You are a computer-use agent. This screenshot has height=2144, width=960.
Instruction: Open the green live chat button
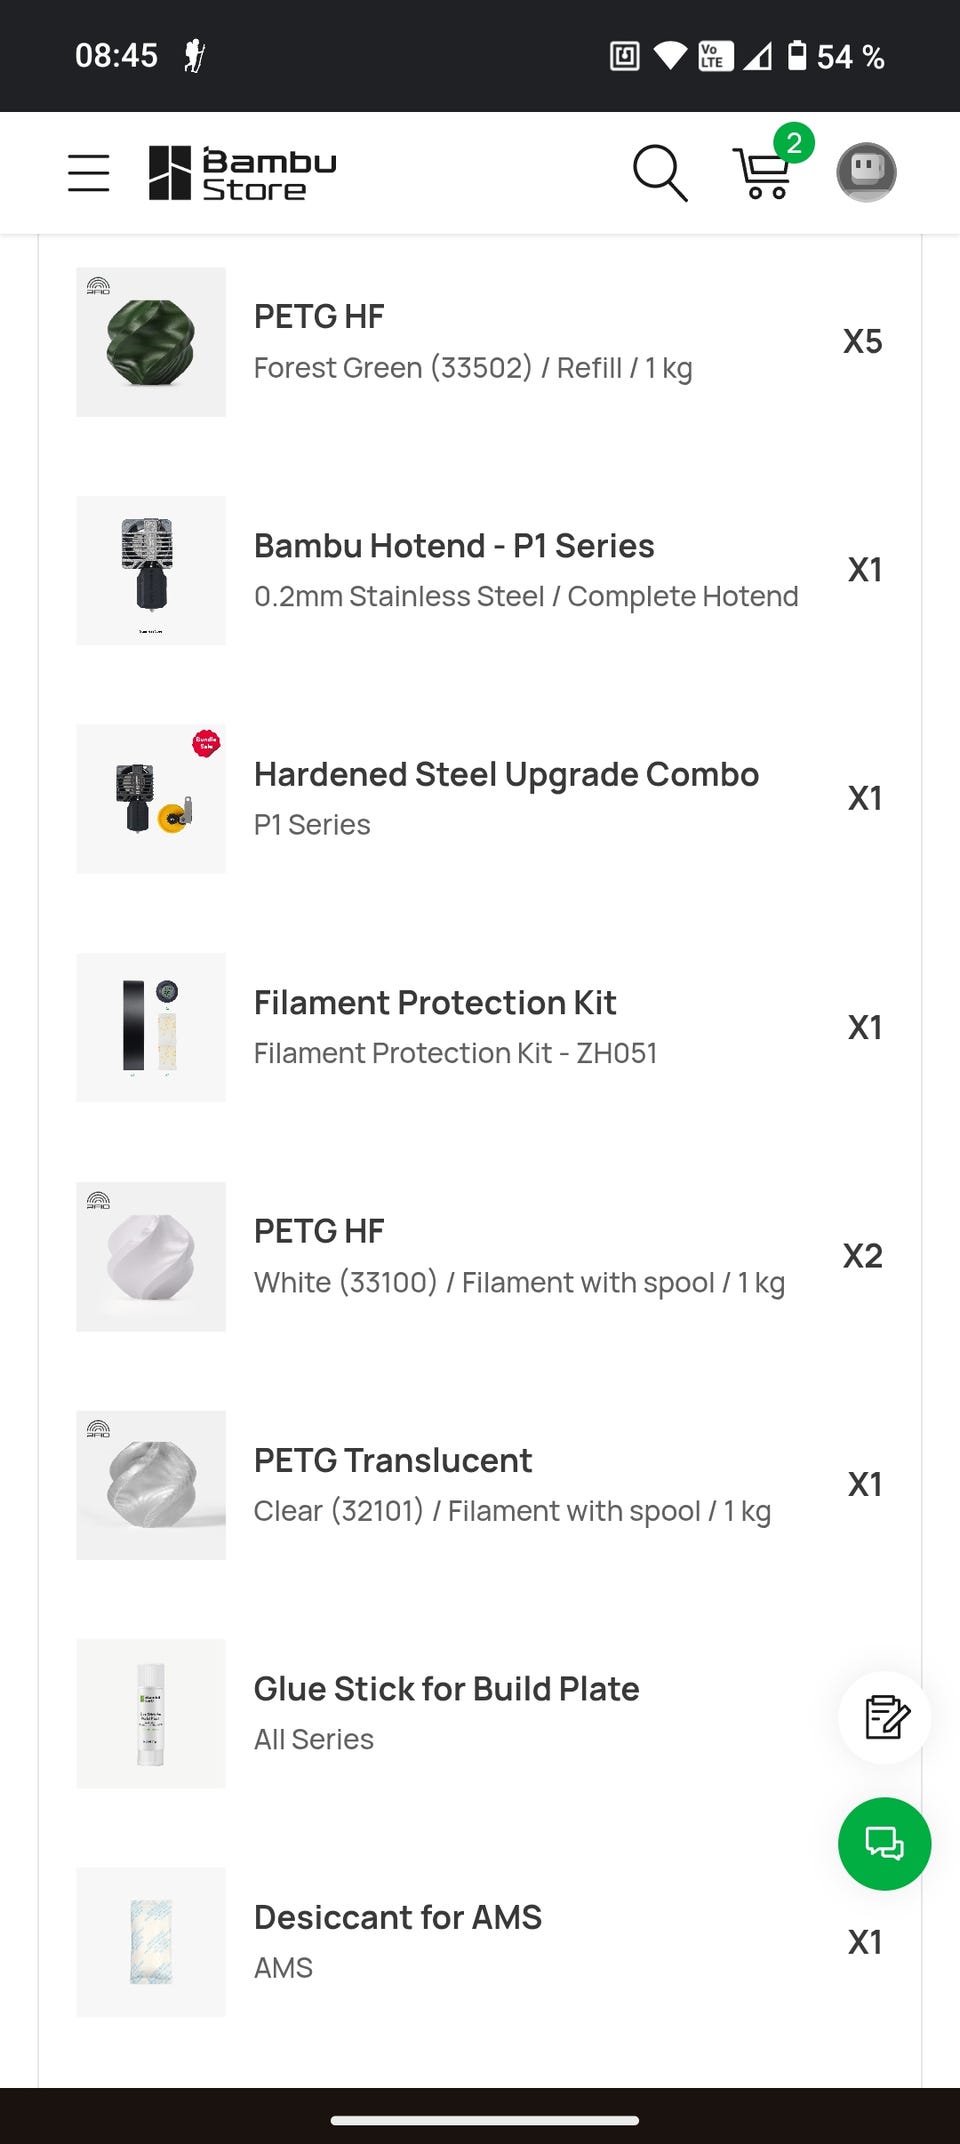point(885,1844)
